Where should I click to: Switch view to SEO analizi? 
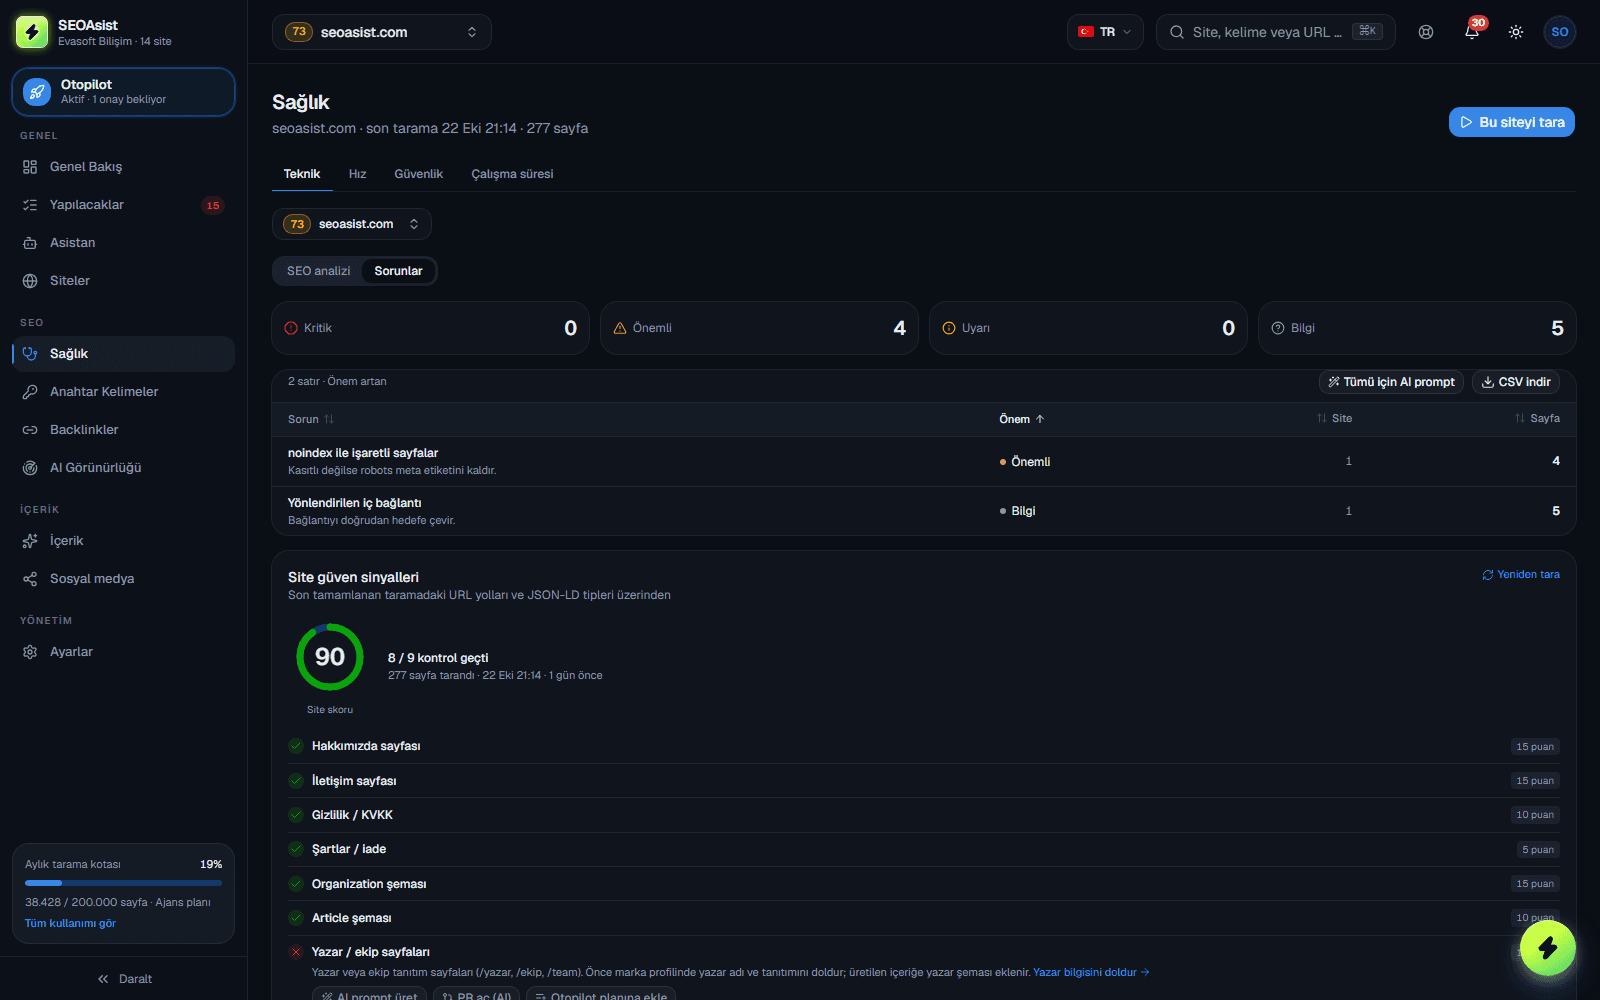click(318, 271)
